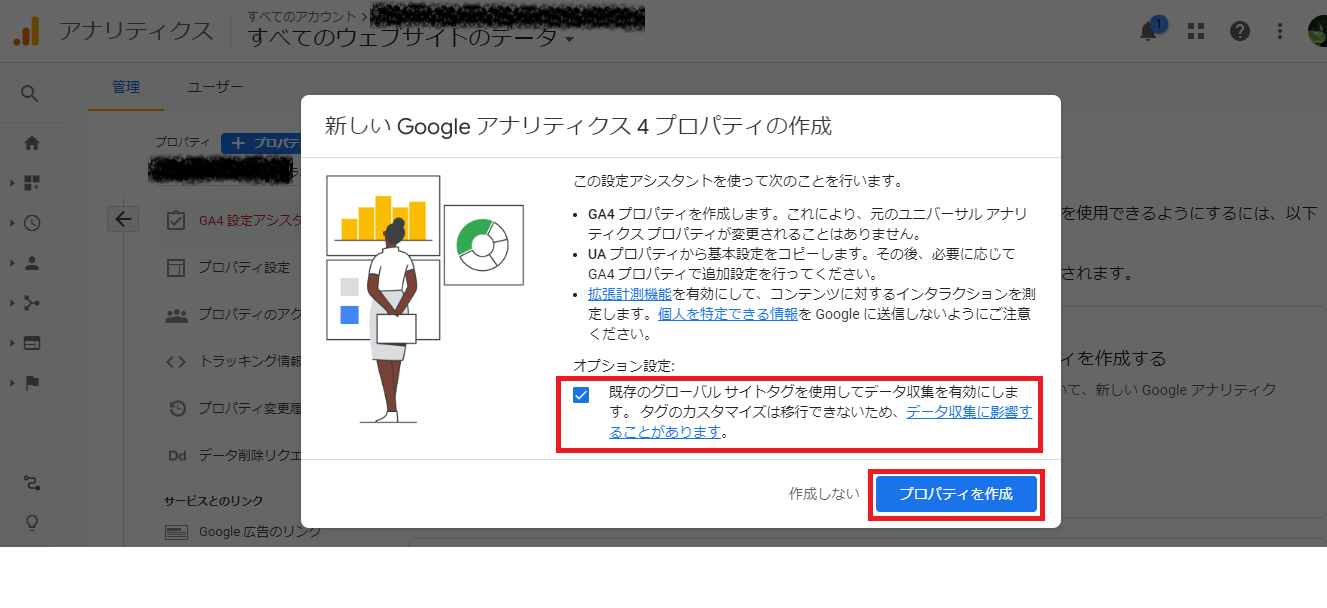
Task: Open the Google apps grid
Action: tap(1195, 32)
